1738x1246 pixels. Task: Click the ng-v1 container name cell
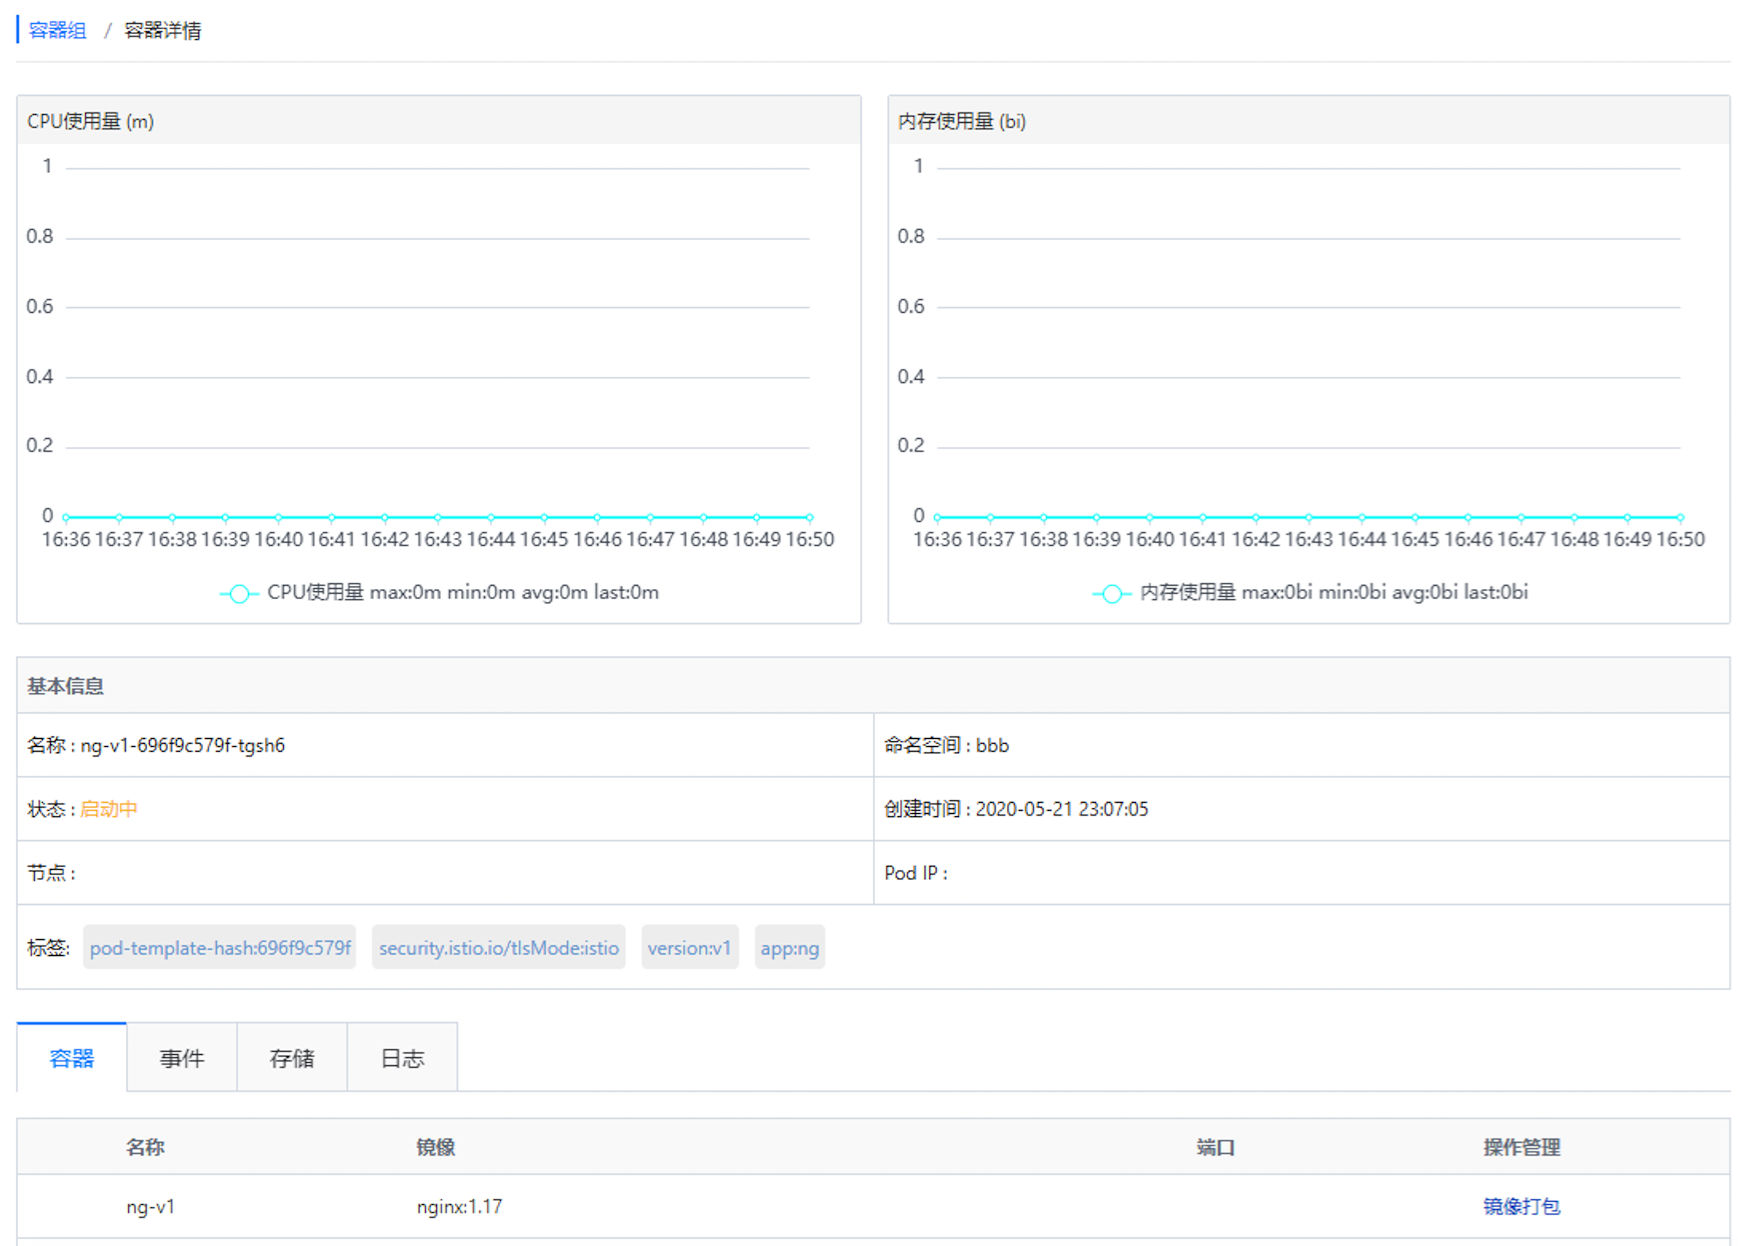(150, 1207)
